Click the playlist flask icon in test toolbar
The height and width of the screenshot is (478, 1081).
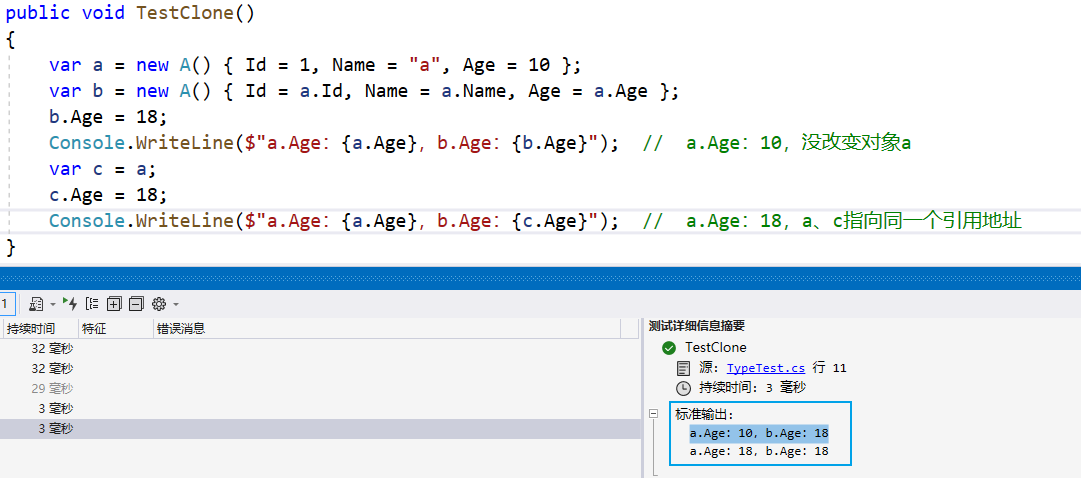tap(36, 303)
